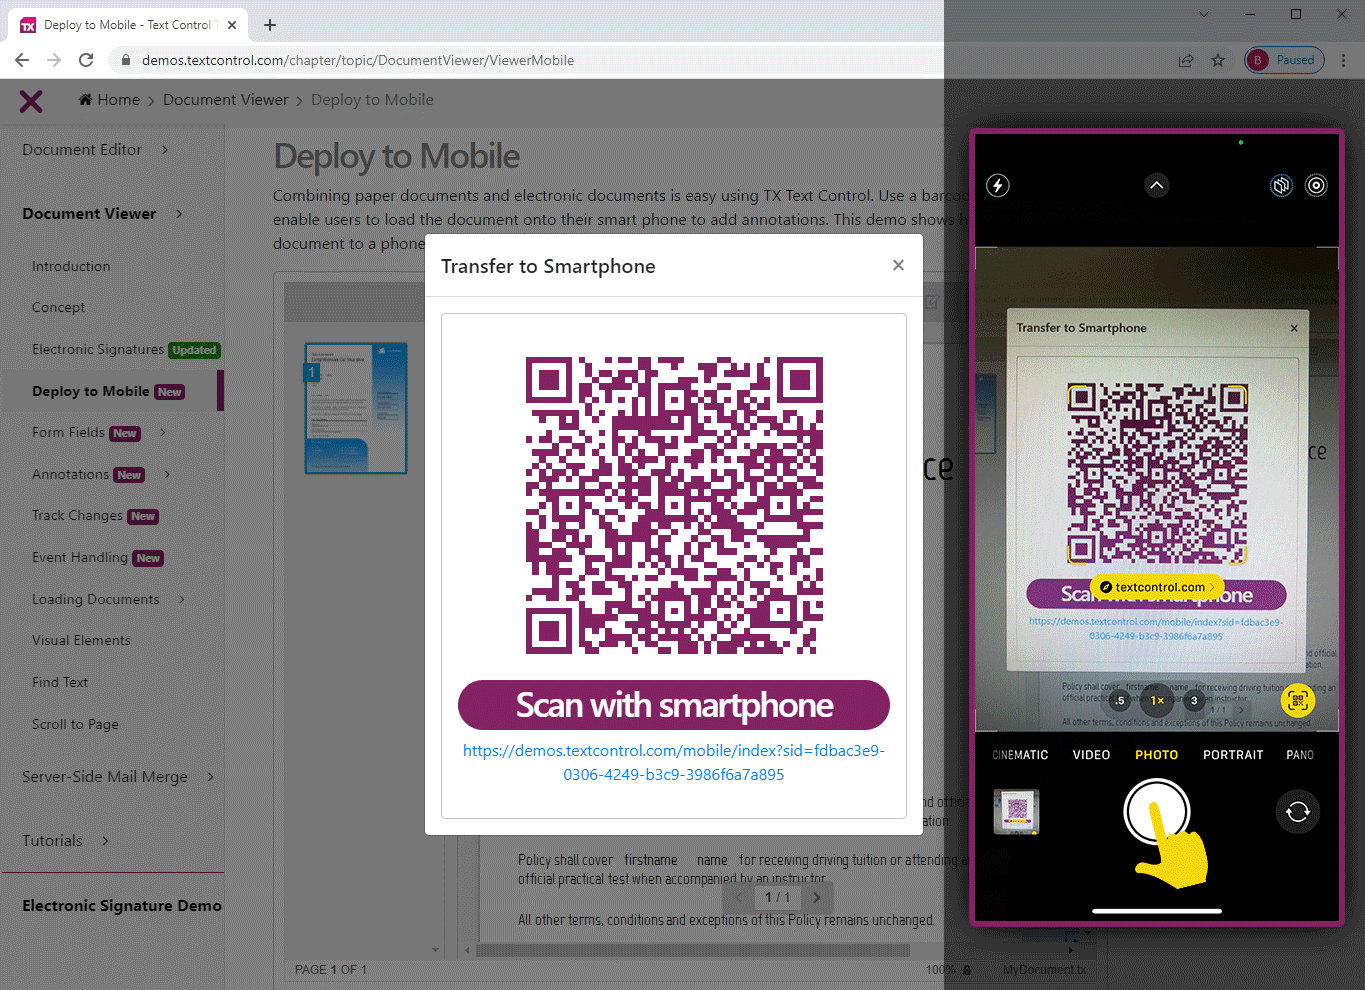Open the demos.textcontrol.com mobile link

click(x=674, y=762)
